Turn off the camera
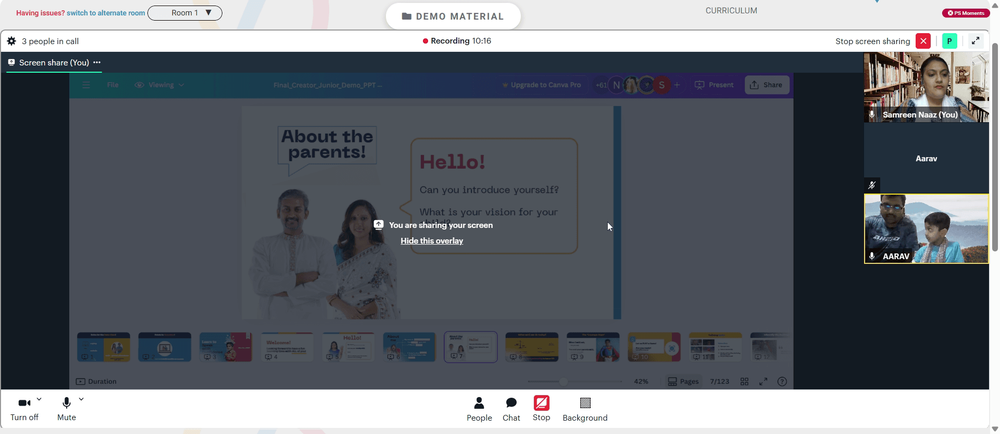The image size is (1000, 434). 24,409
